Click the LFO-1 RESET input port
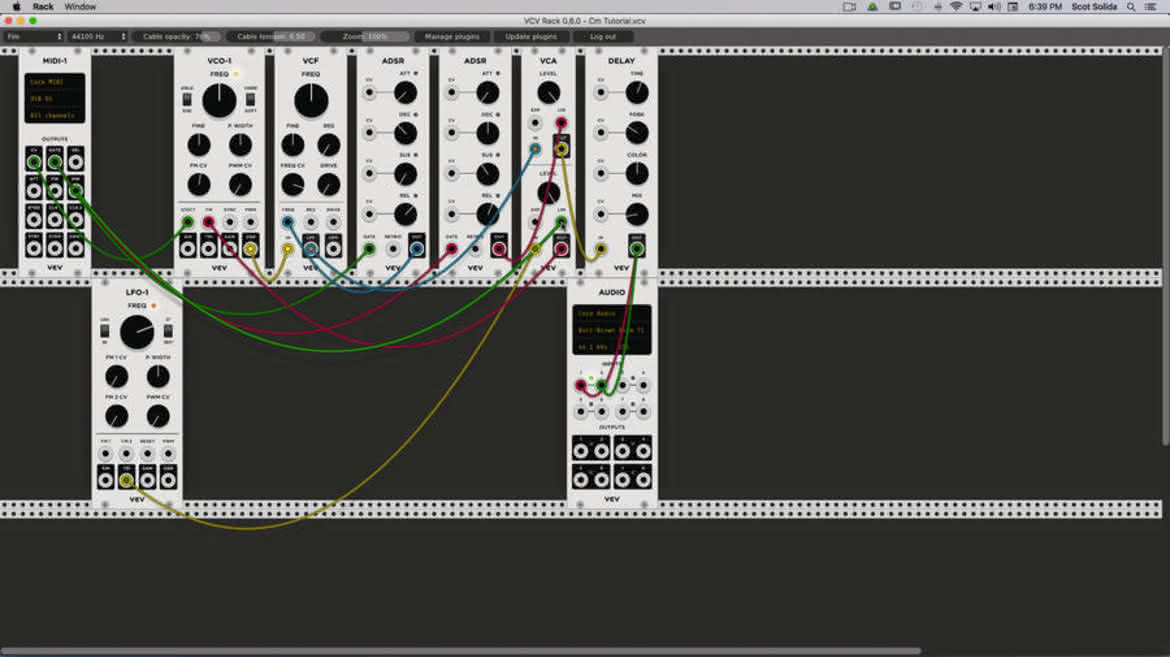The image size is (1170, 657). [x=148, y=453]
